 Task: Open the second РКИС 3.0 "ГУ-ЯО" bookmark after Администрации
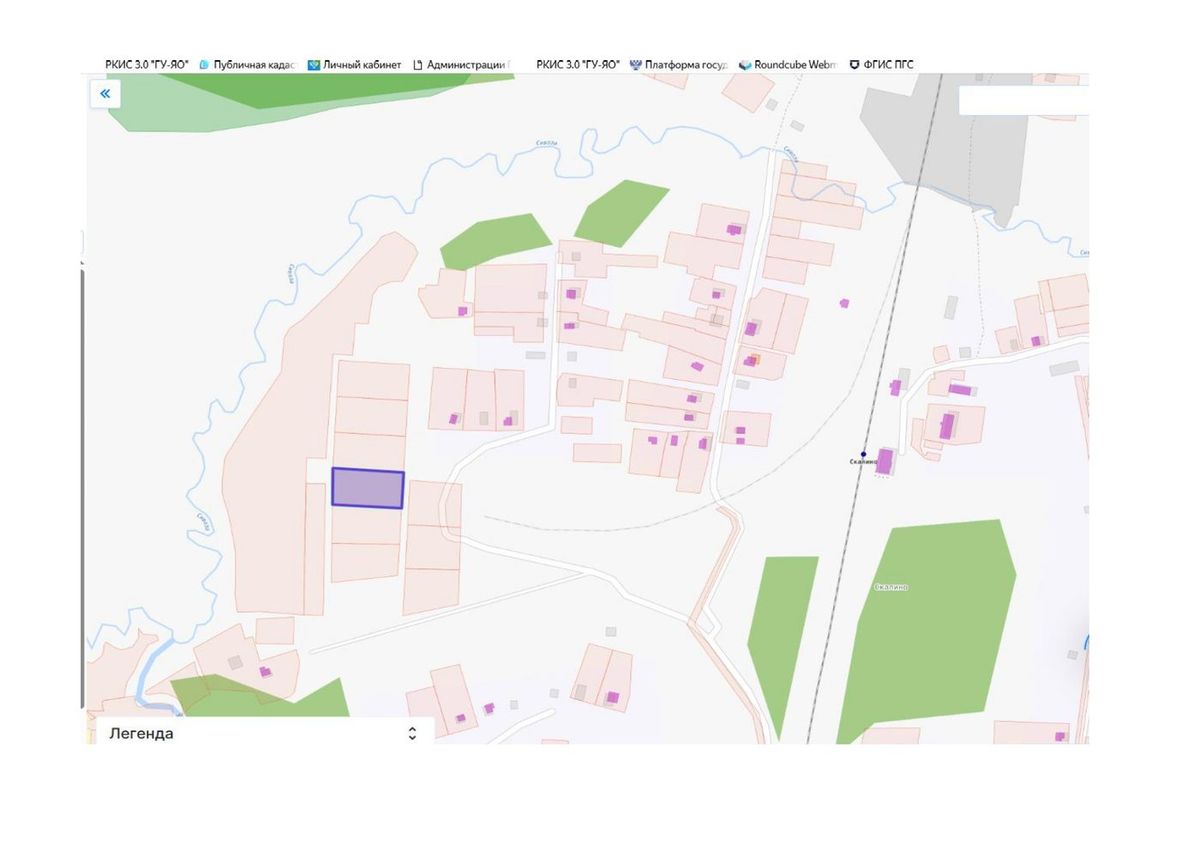[x=578, y=65]
